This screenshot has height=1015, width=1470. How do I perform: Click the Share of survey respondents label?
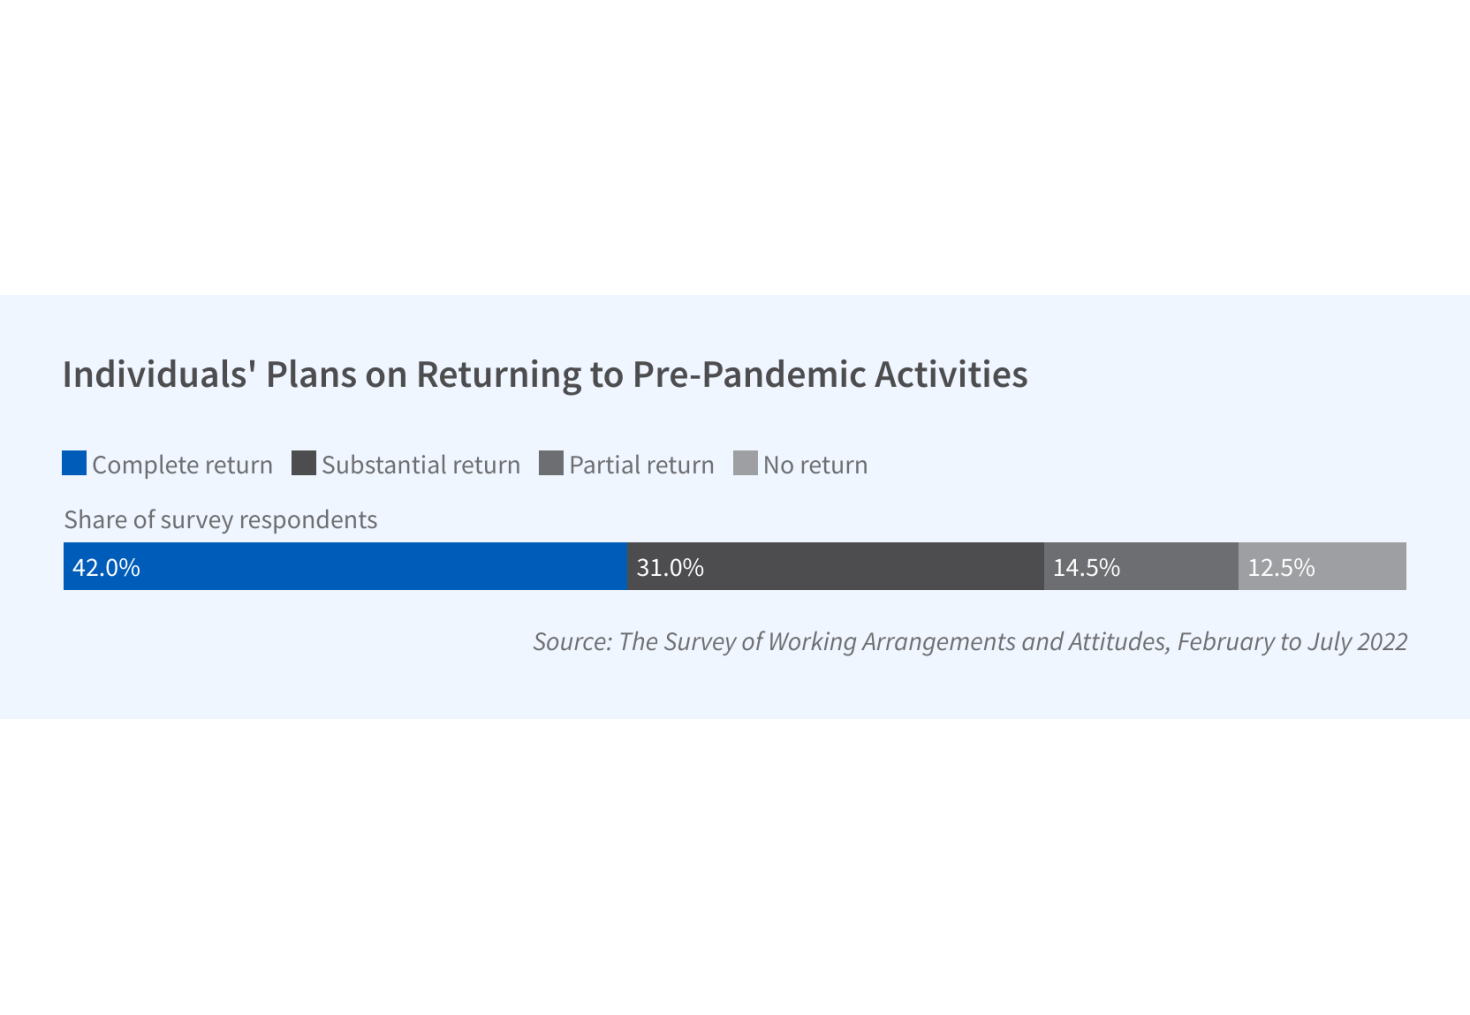(221, 520)
